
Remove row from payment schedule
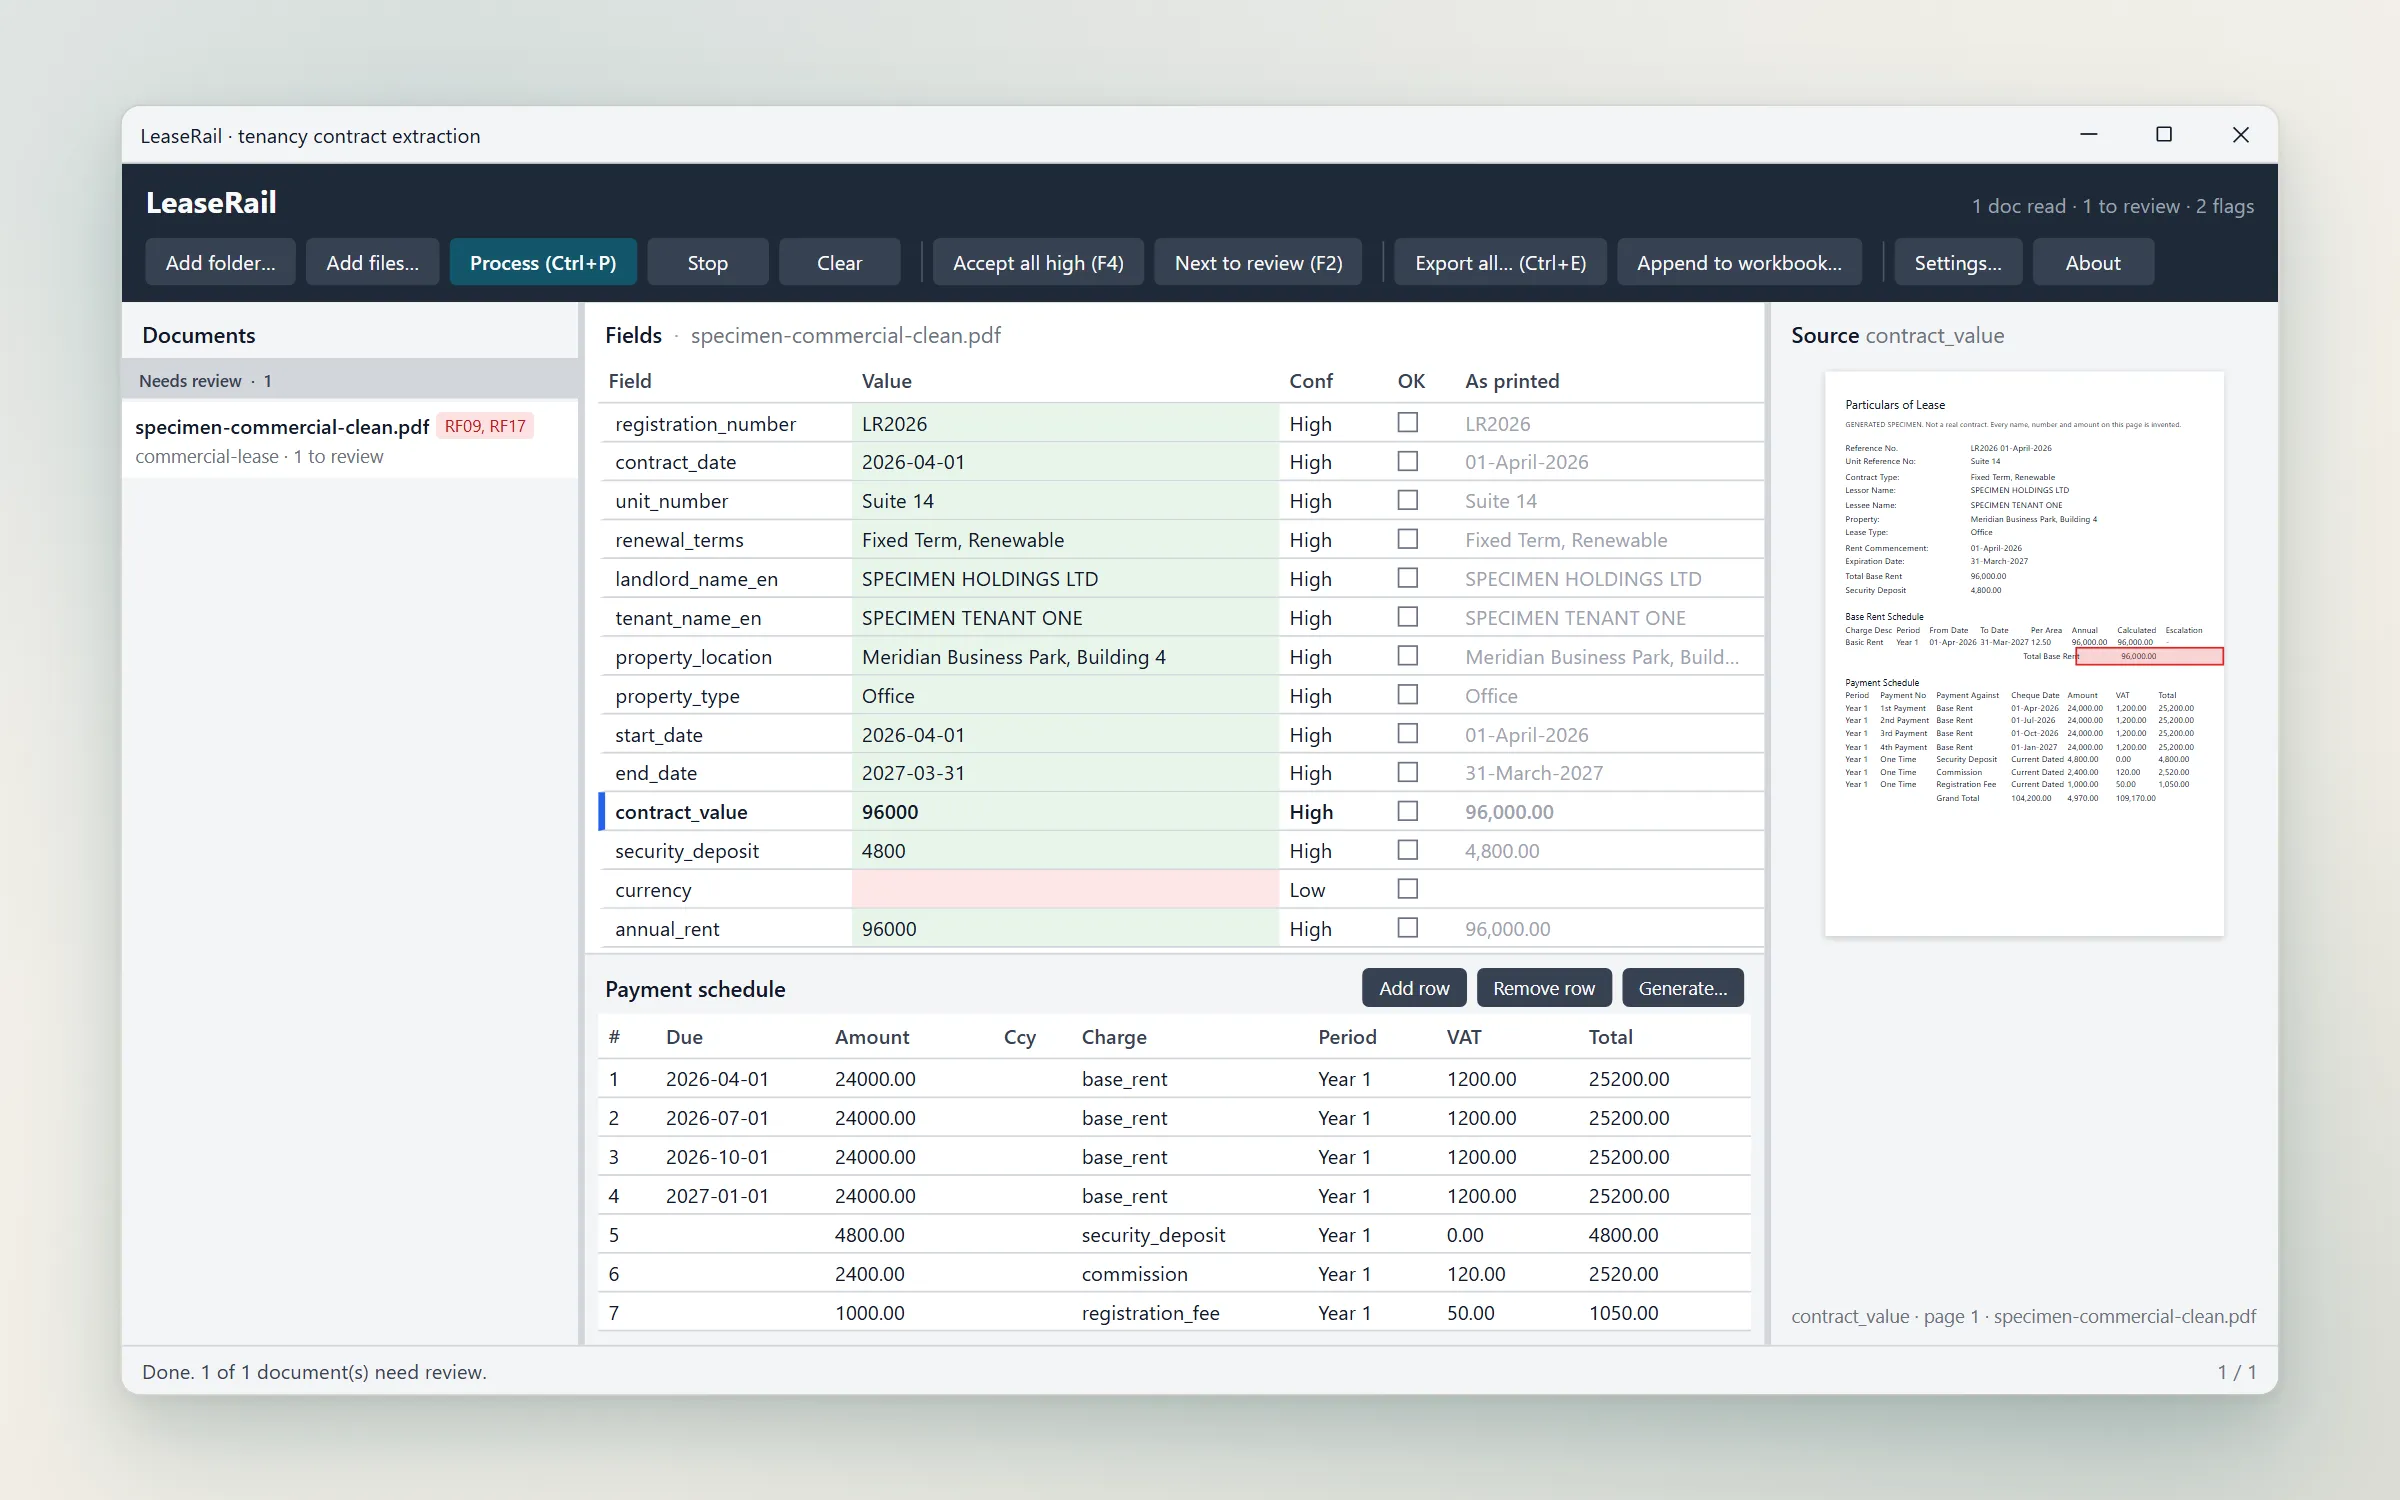click(x=1544, y=988)
